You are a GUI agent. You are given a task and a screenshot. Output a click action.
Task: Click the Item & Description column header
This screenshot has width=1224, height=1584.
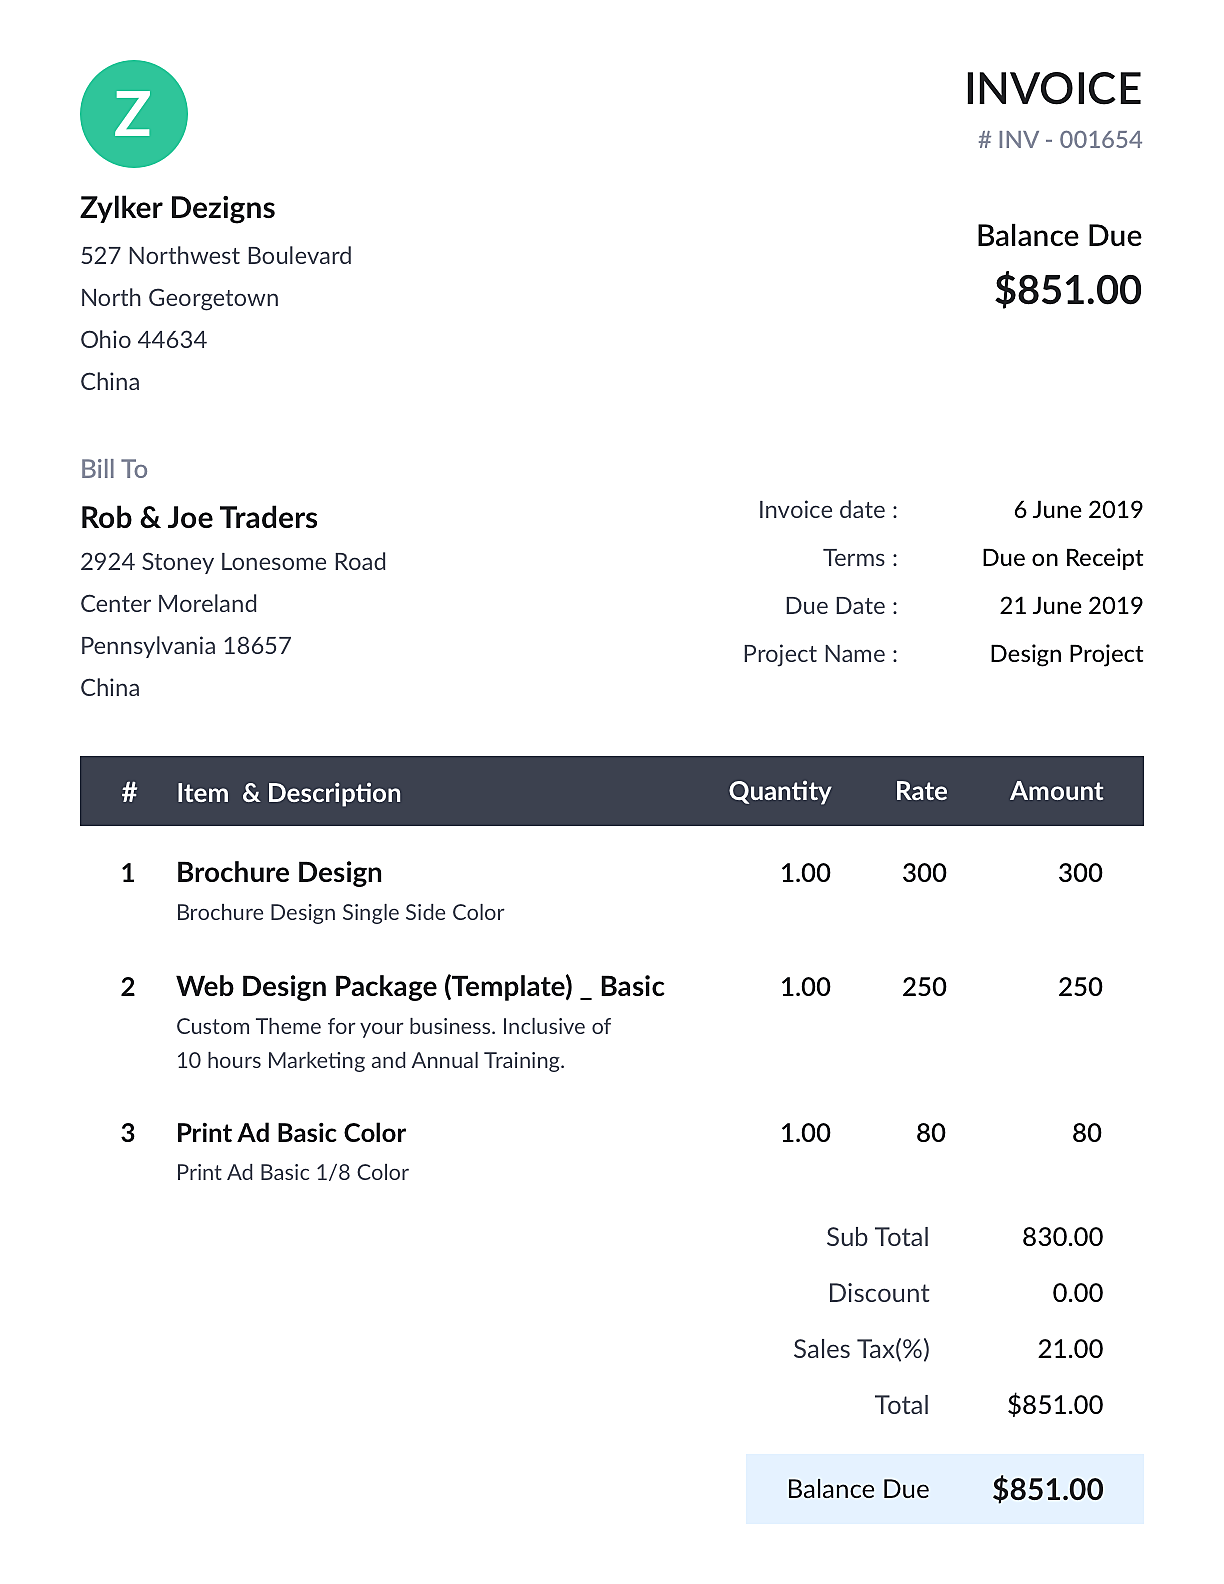pyautogui.click(x=288, y=793)
